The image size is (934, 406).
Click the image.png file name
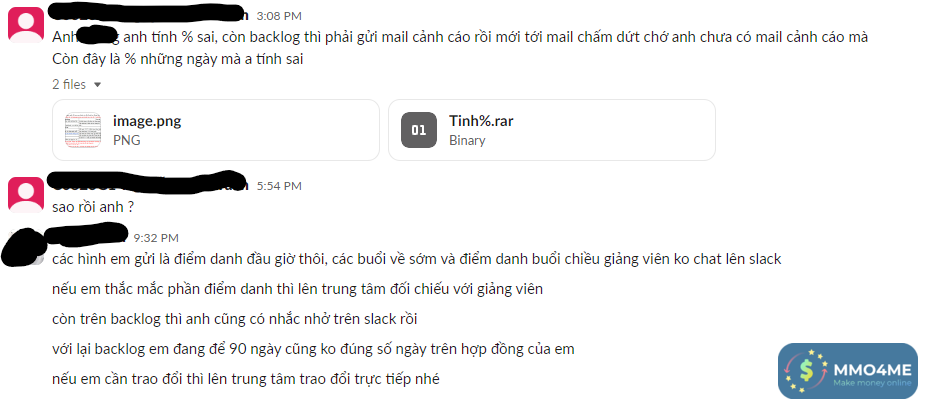tap(147, 121)
